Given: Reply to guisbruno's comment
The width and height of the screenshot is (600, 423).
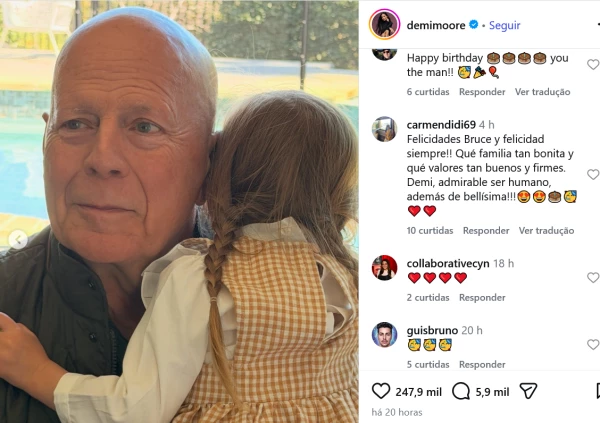Looking at the screenshot, I should tap(482, 364).
